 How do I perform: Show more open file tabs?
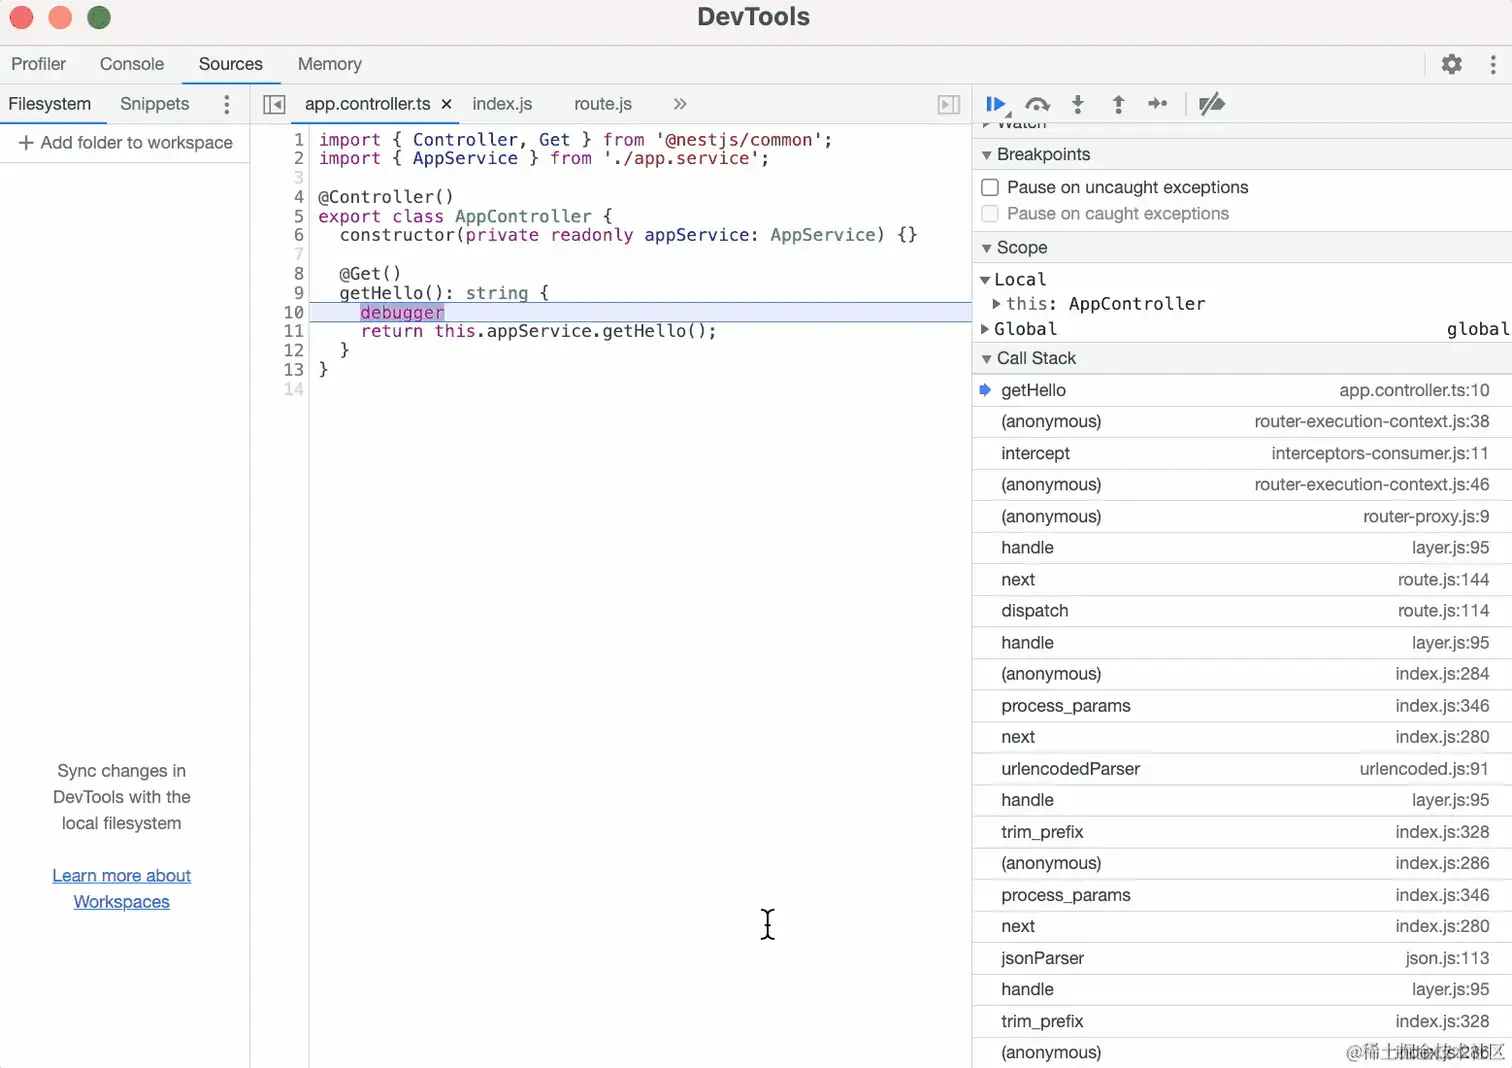tap(680, 104)
